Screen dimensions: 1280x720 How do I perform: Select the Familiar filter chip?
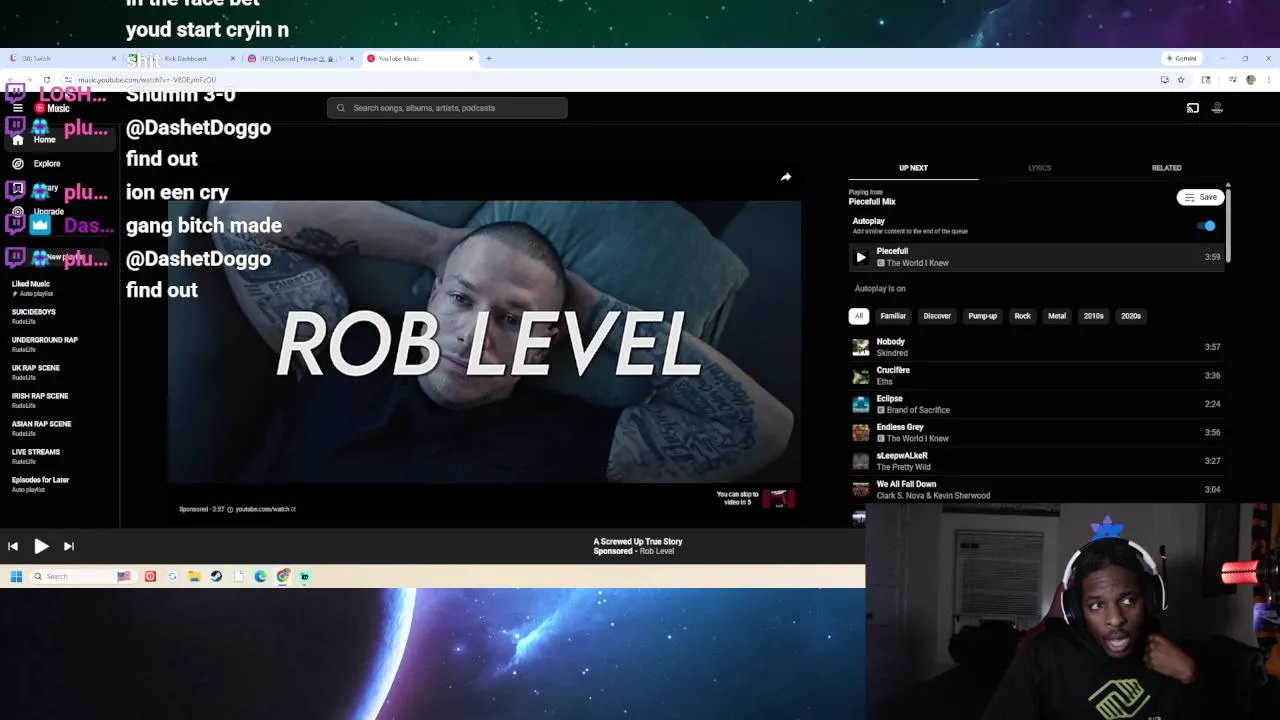tap(893, 316)
